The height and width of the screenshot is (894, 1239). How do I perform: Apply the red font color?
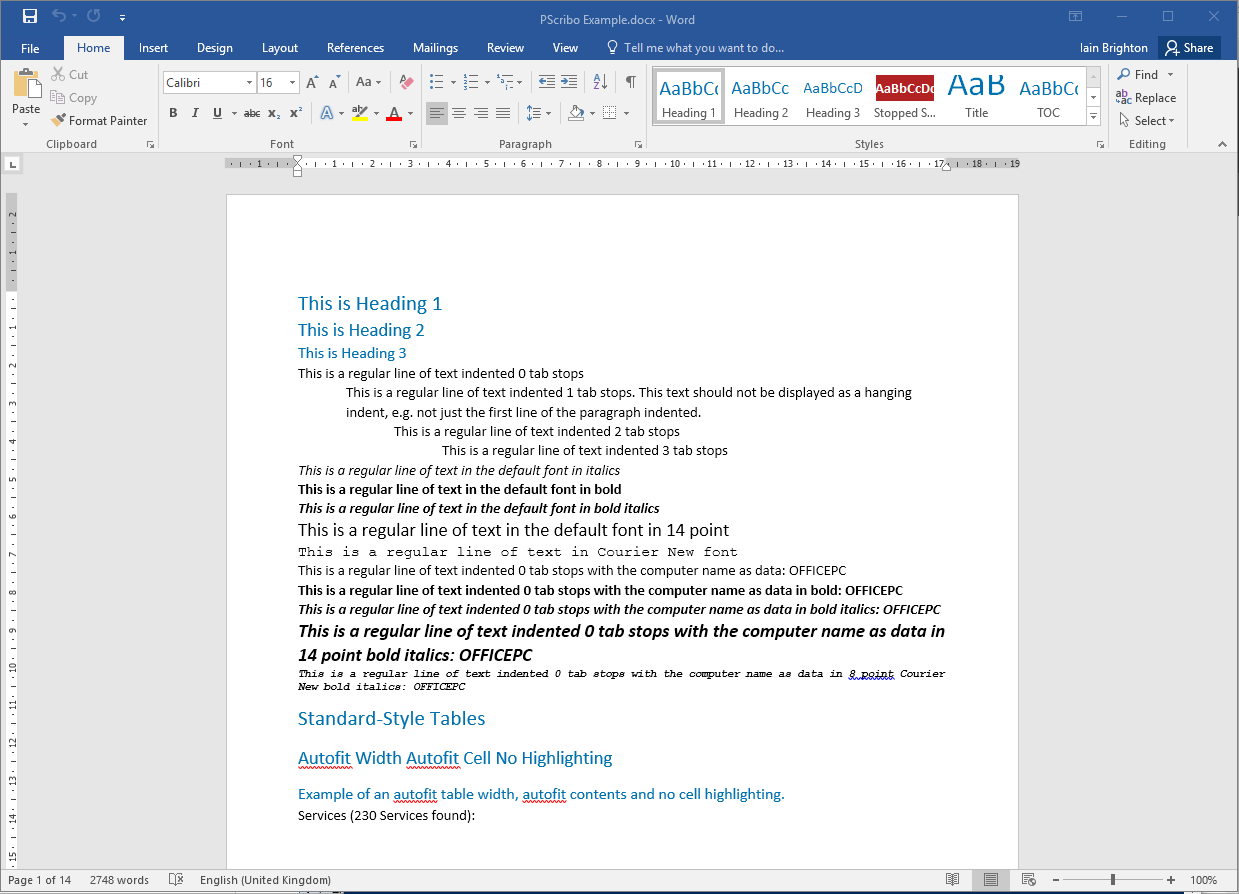click(394, 113)
